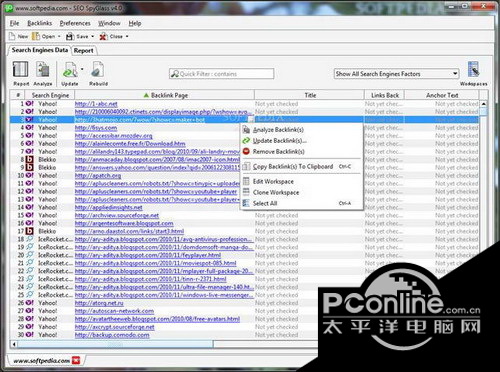Click the vertical scrollbar up arrow

point(483,104)
